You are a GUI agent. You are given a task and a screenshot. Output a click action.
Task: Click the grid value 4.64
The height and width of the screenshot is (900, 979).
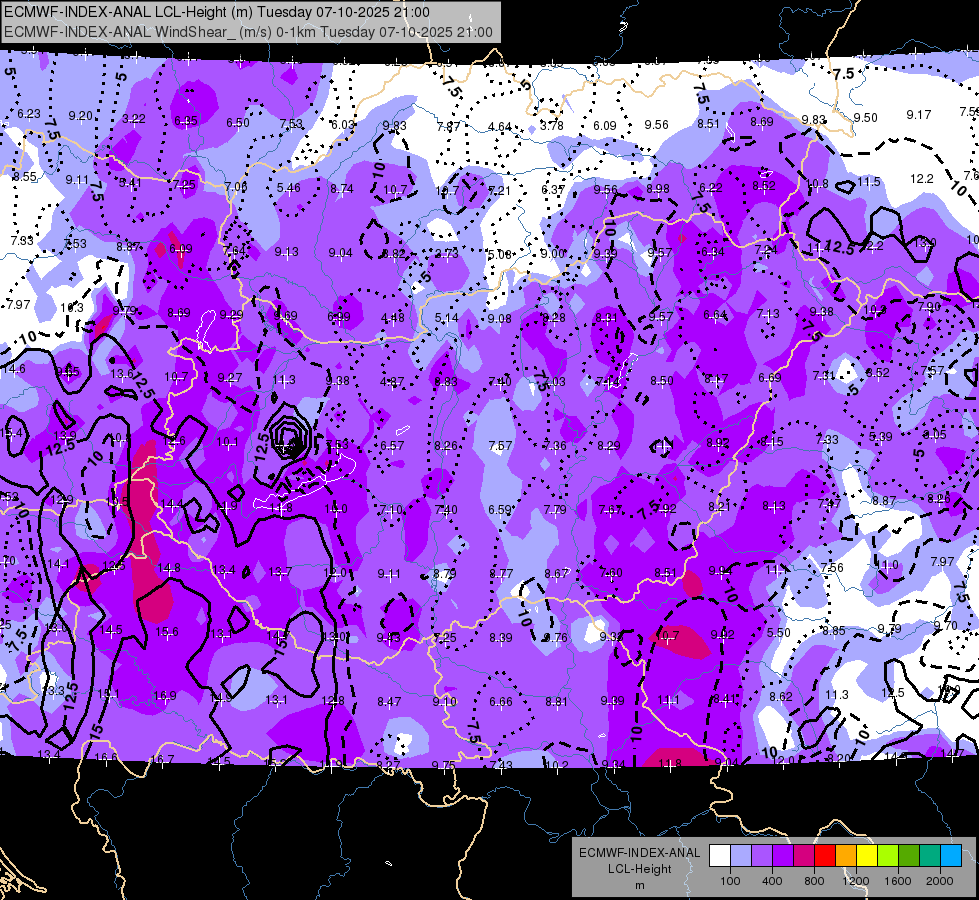499,127
